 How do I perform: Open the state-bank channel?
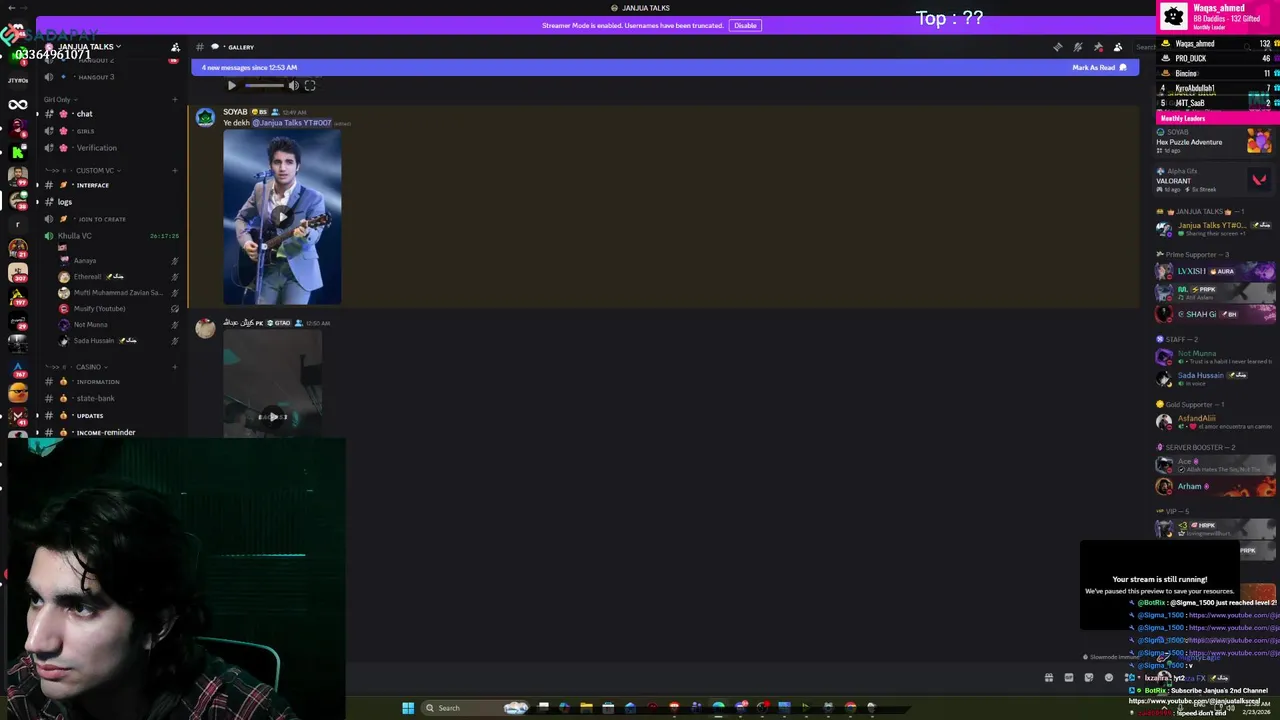click(96, 399)
